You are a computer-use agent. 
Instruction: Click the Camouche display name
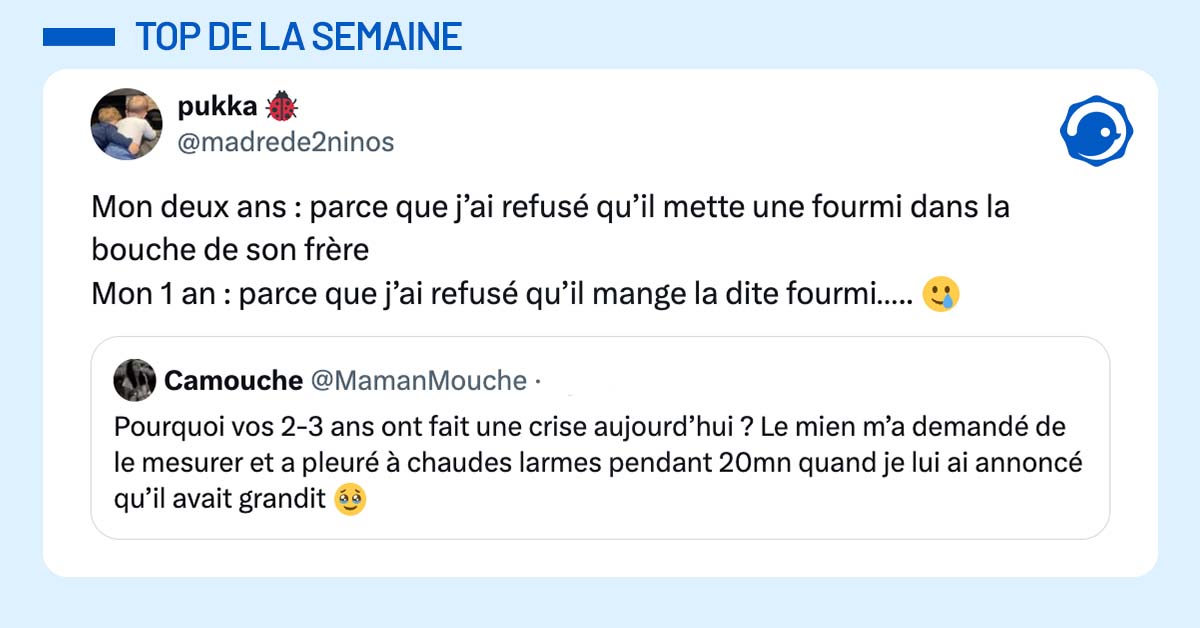[233, 380]
